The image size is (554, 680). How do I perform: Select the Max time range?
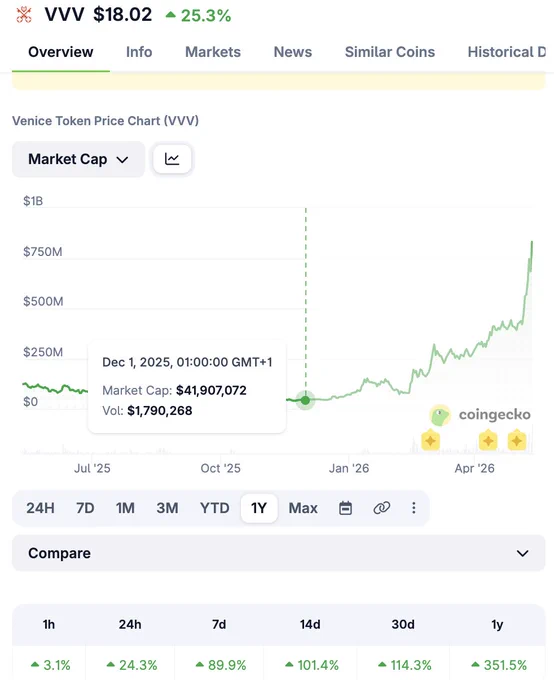(303, 508)
